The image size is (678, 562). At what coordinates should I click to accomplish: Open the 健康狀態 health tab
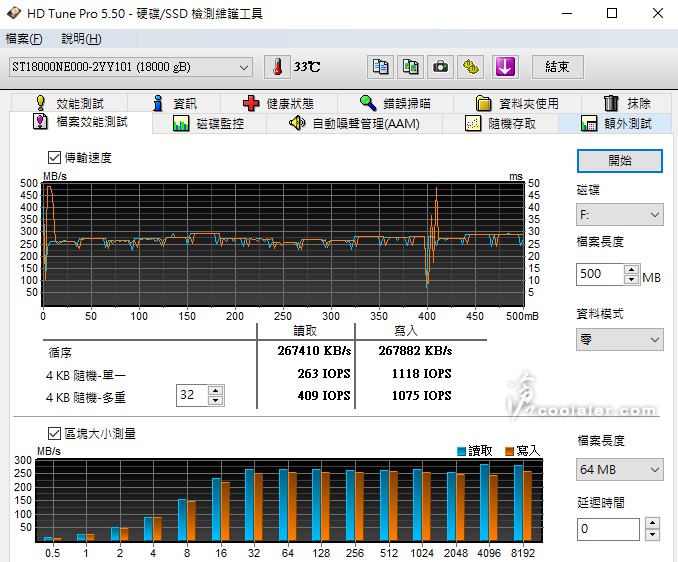279,103
